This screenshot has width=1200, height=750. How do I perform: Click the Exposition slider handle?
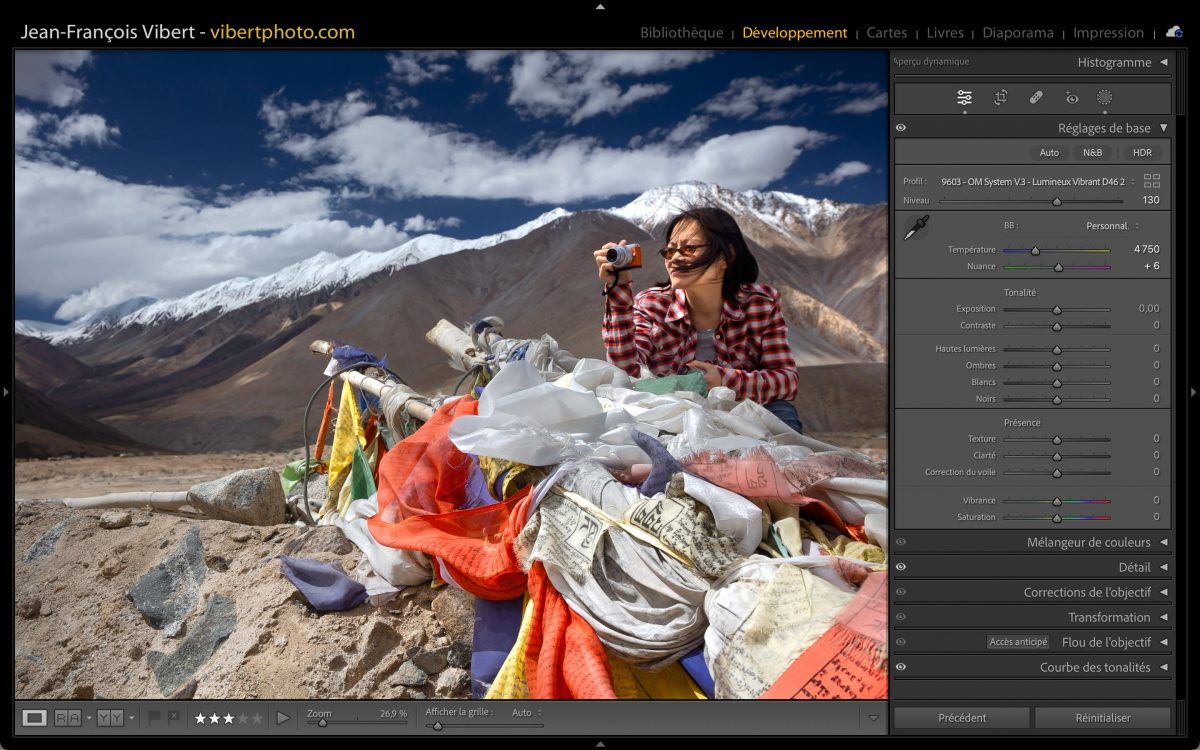1056,309
